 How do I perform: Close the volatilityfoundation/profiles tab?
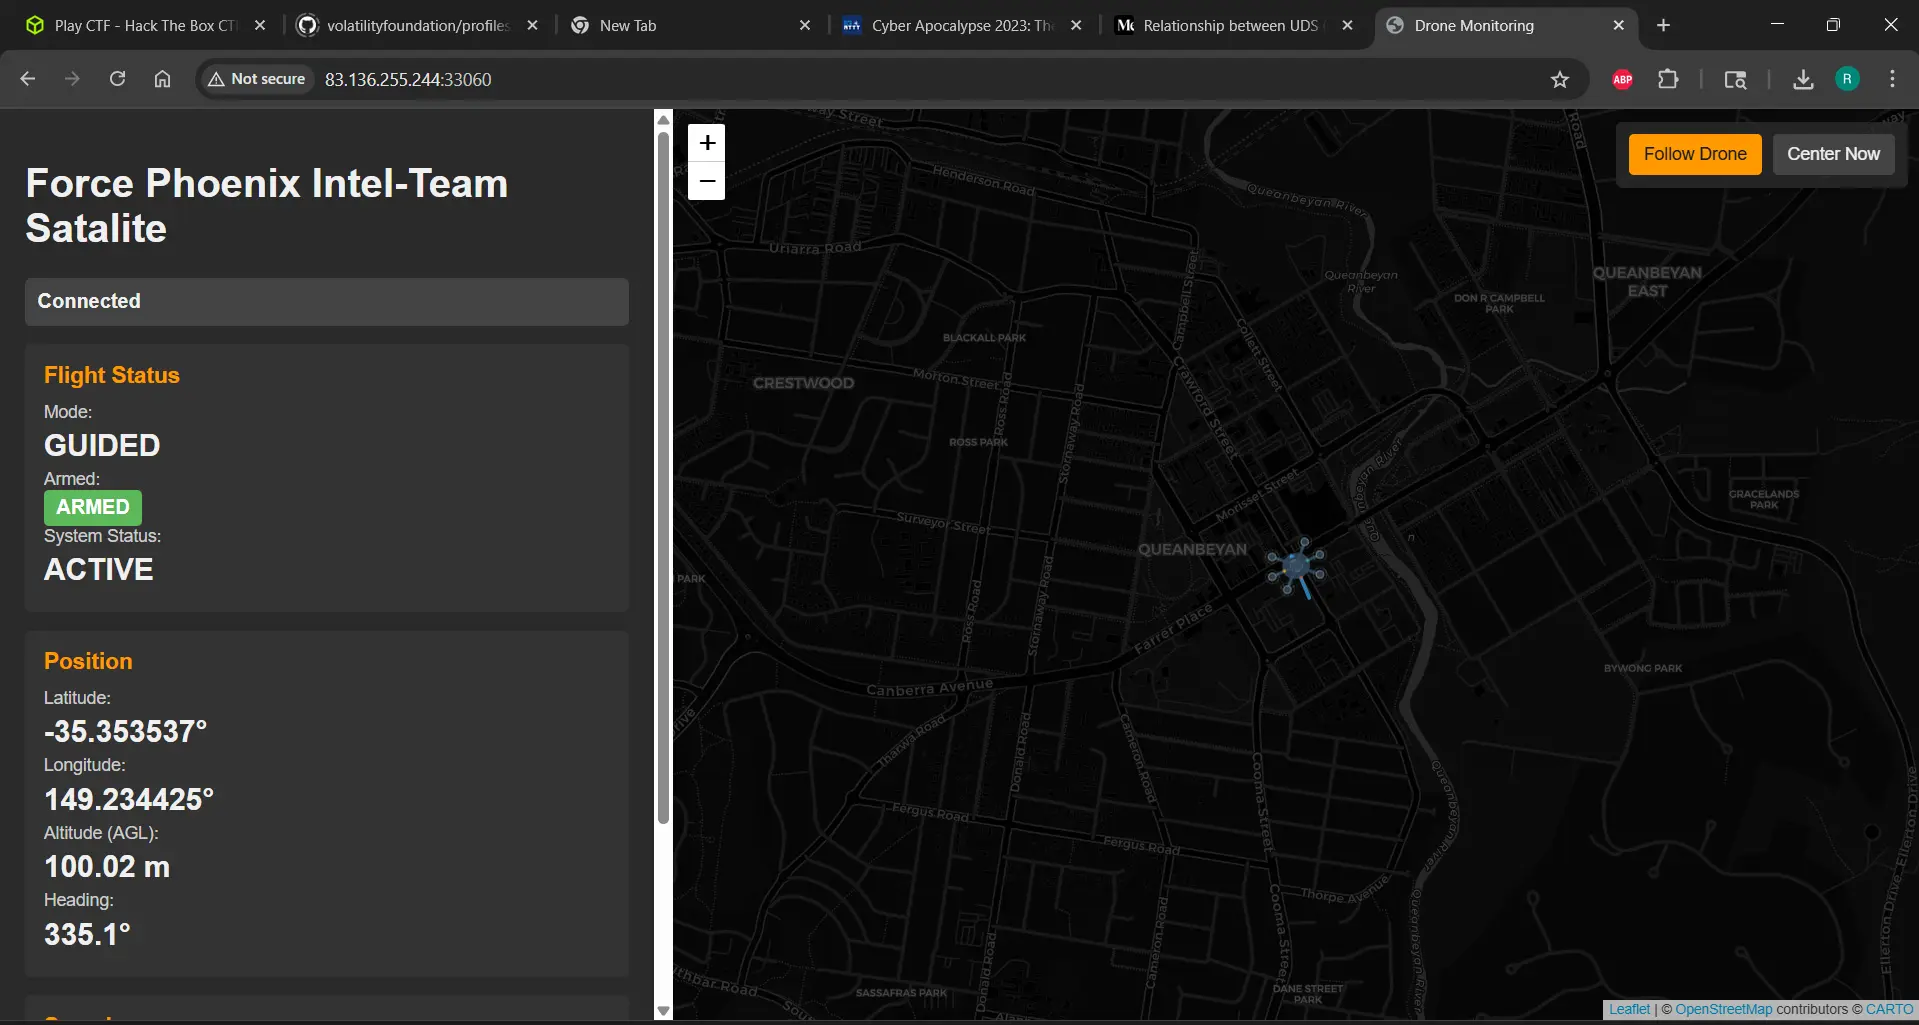click(532, 26)
